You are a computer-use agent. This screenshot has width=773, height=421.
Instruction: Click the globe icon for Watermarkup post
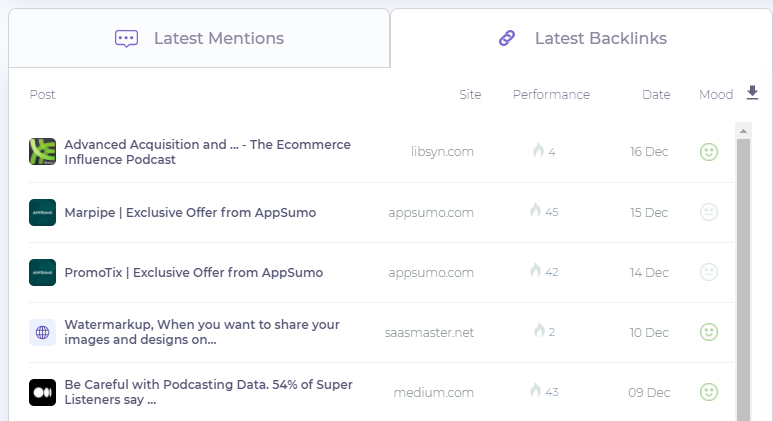42,332
